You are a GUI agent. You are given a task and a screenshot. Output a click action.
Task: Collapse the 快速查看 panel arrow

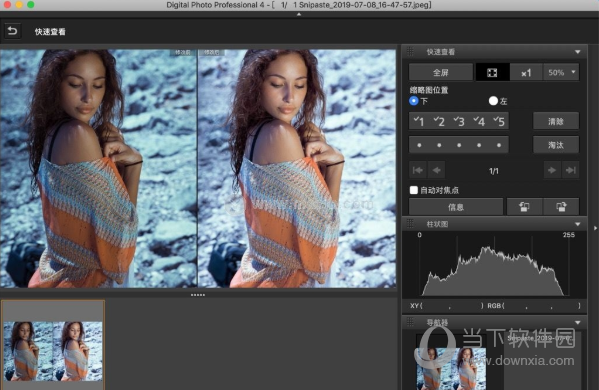pos(578,52)
